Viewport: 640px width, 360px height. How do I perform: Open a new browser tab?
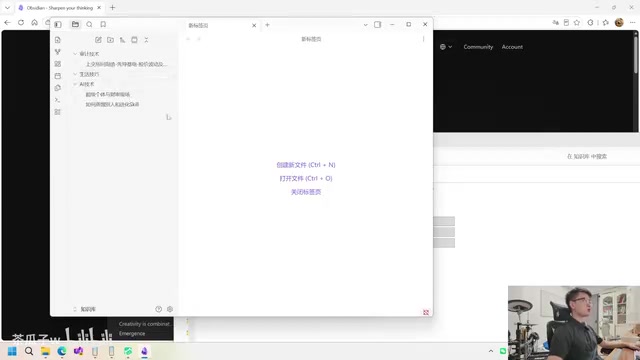click(x=113, y=8)
